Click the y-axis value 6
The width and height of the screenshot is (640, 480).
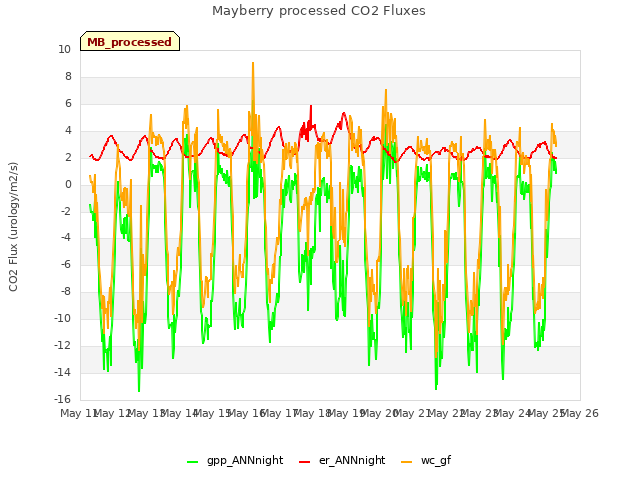pos(68,104)
